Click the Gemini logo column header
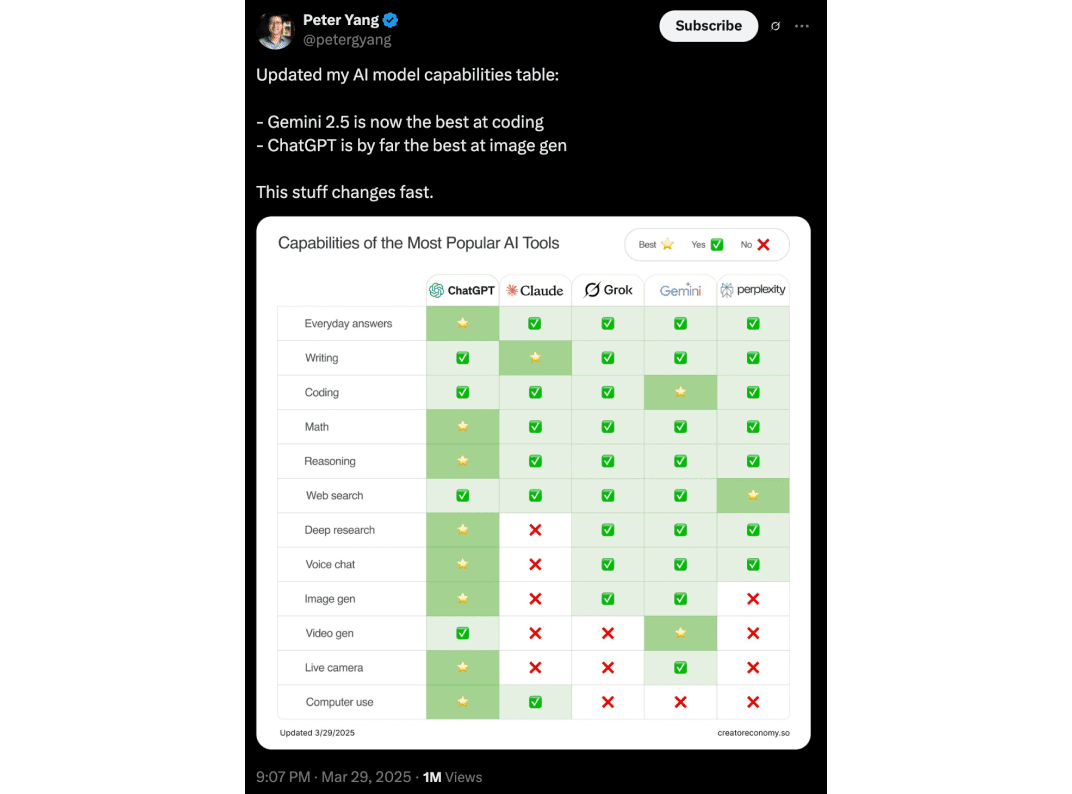Viewport: 1072px width, 794px height. point(680,290)
